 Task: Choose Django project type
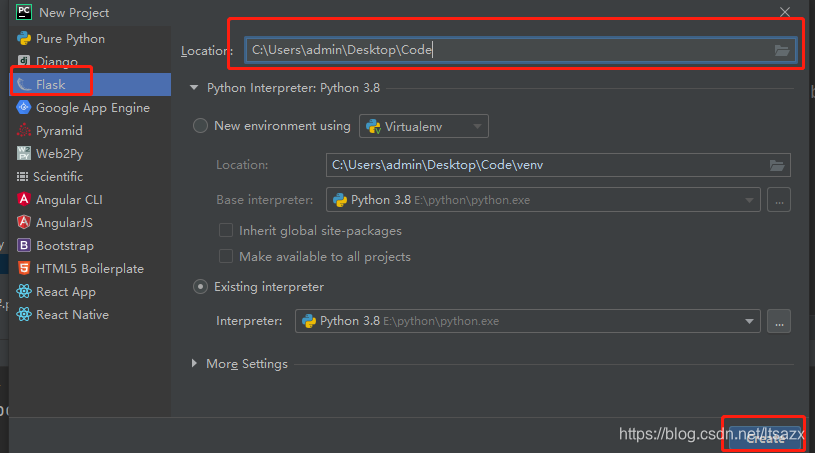click(x=90, y=61)
